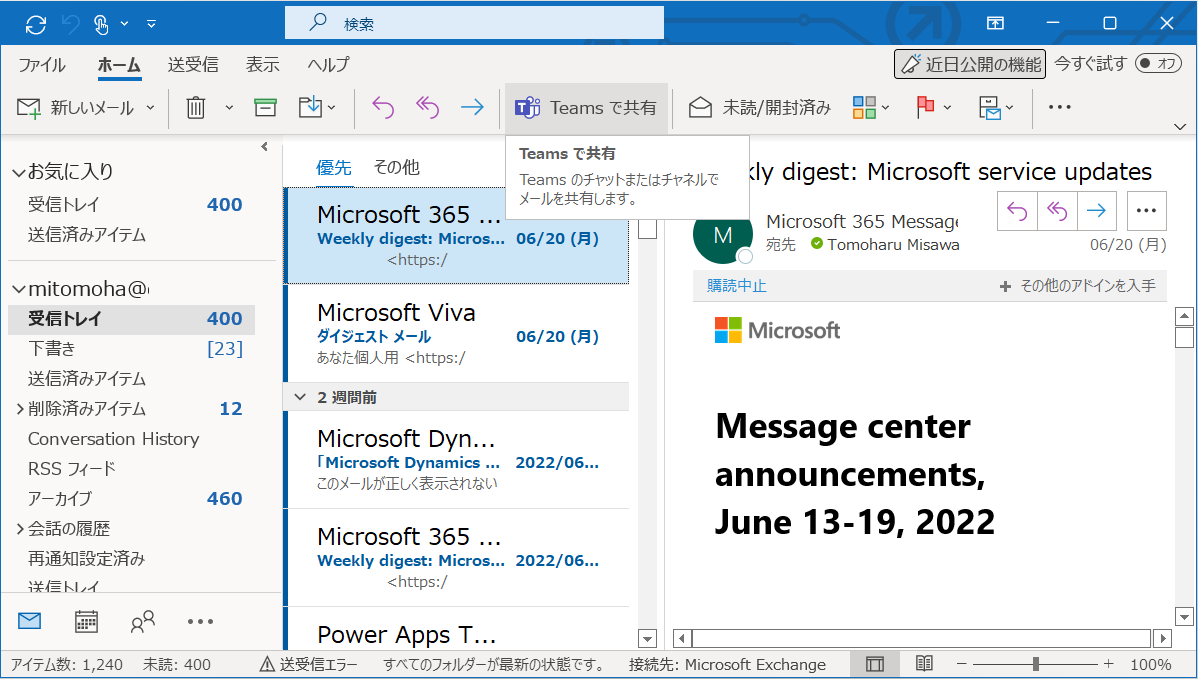Open the Delete dropdown arrow
Screen dimensions: 1198x679
tap(229, 108)
